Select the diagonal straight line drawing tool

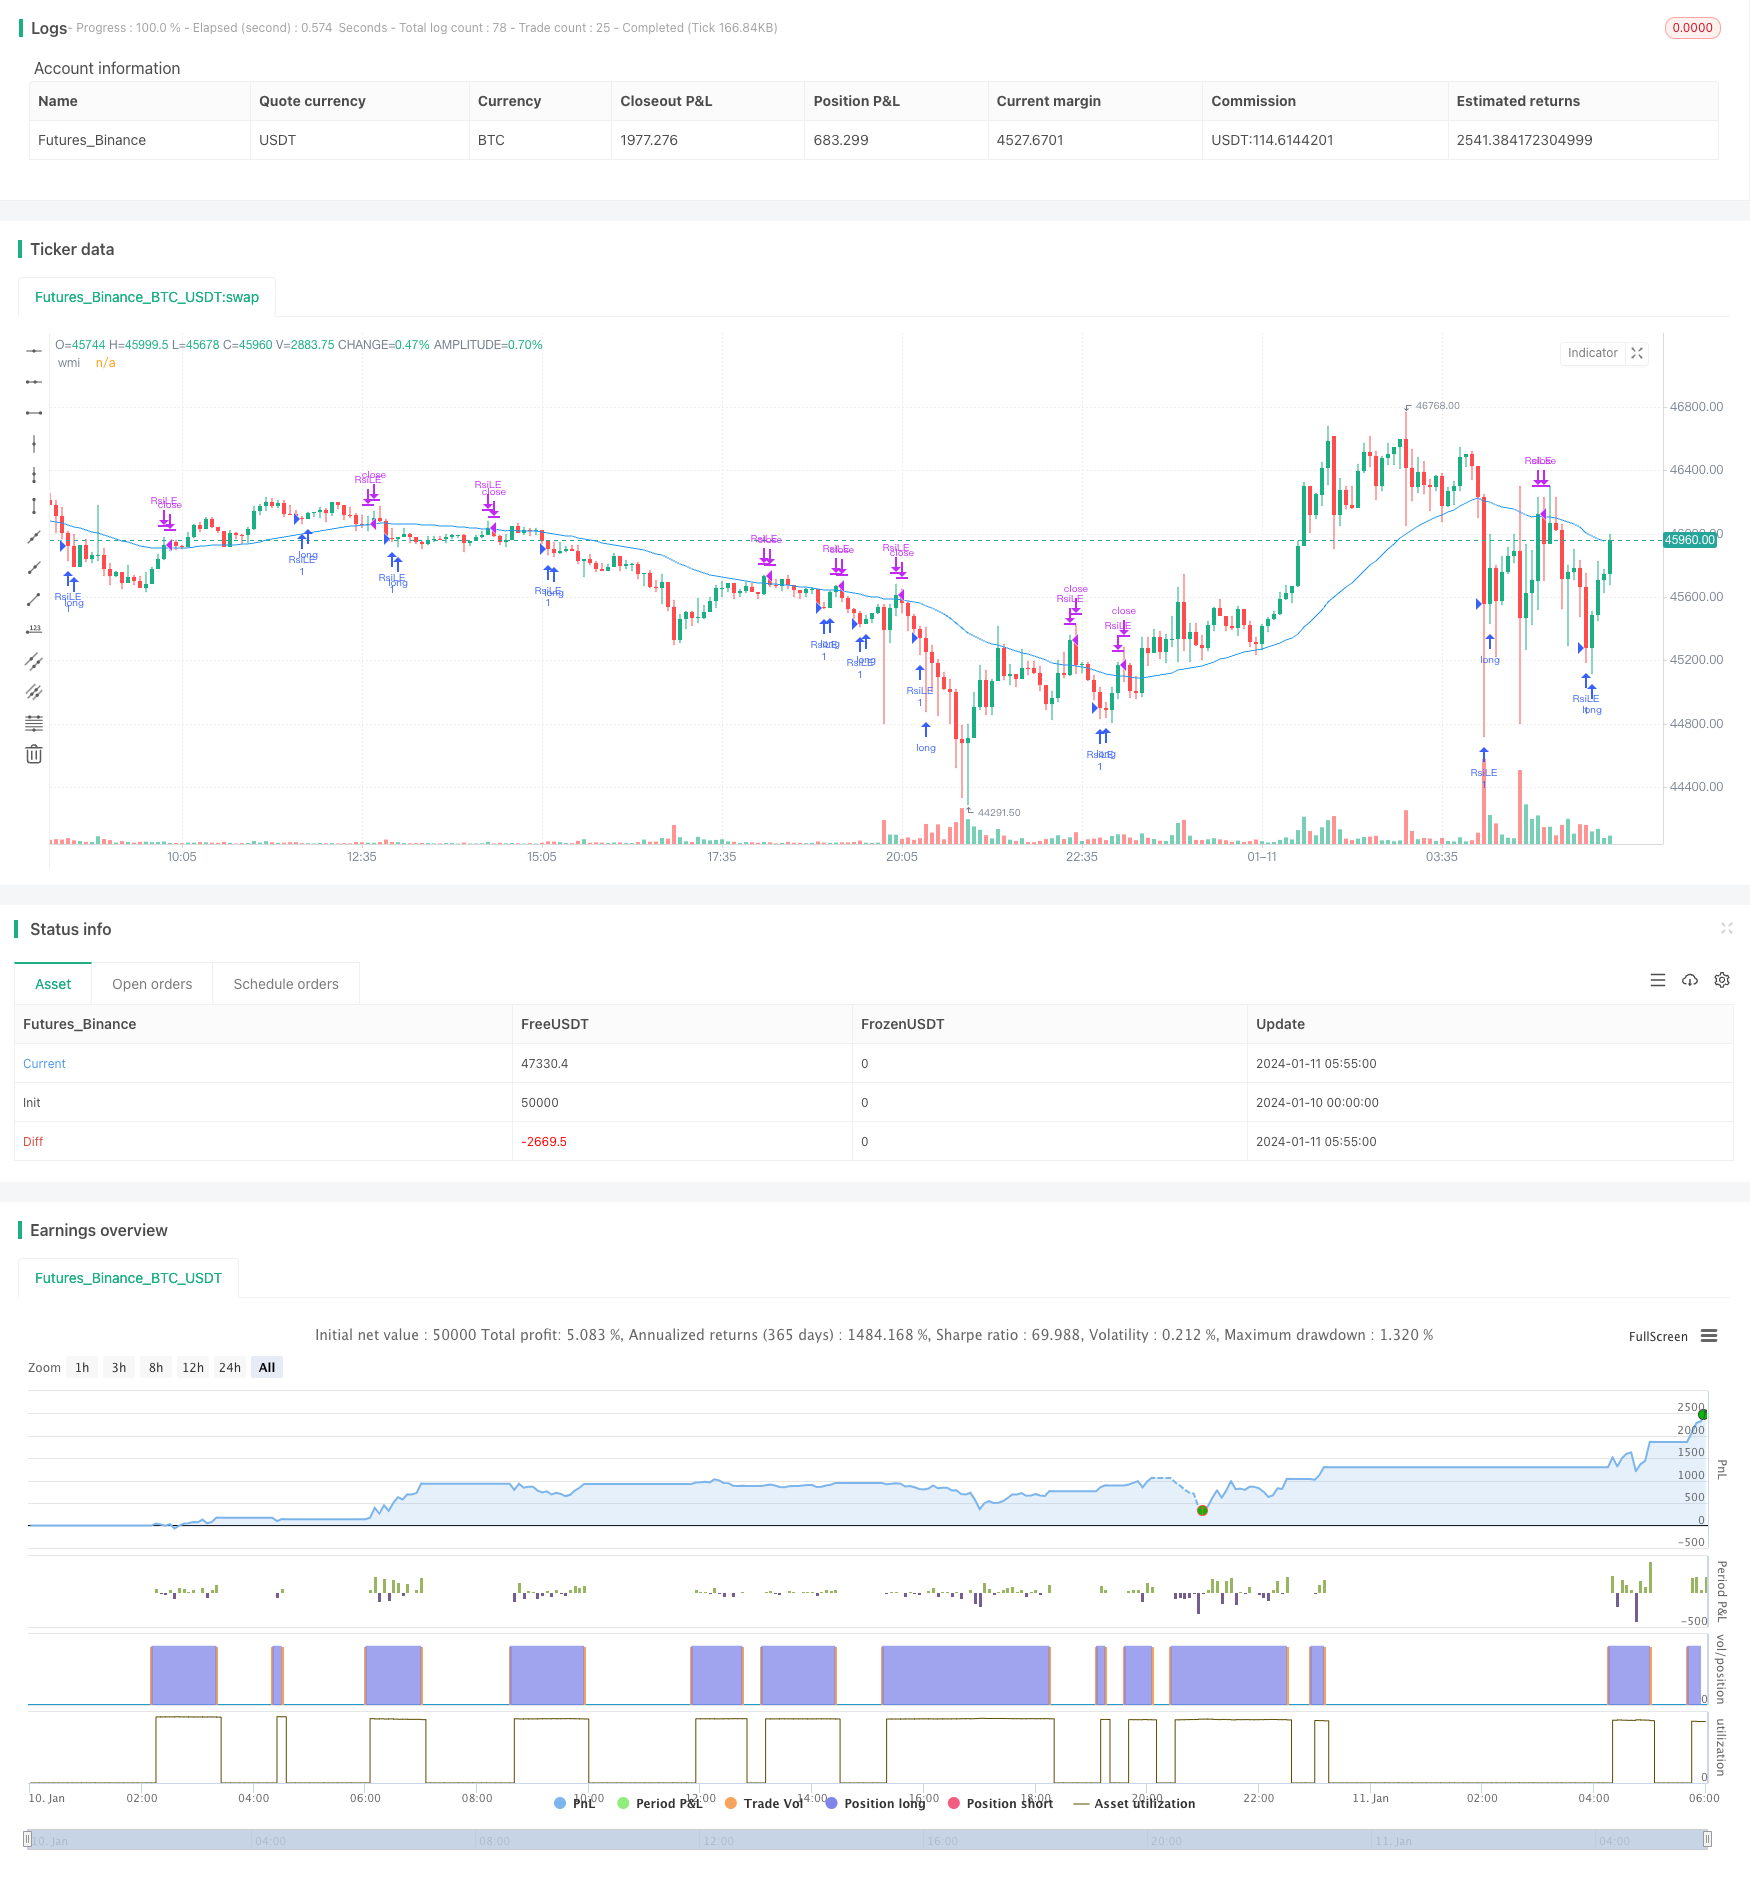coord(34,536)
